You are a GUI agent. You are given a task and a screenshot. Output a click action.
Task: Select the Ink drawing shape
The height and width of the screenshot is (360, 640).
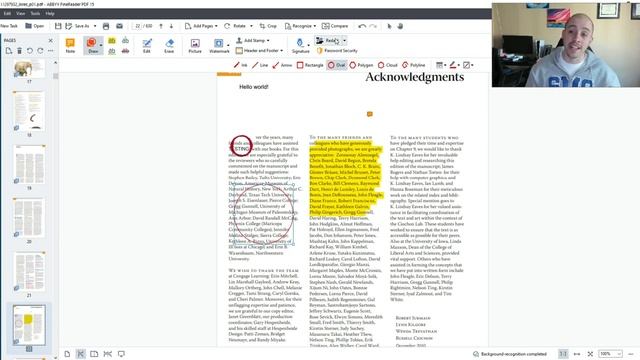click(240, 65)
